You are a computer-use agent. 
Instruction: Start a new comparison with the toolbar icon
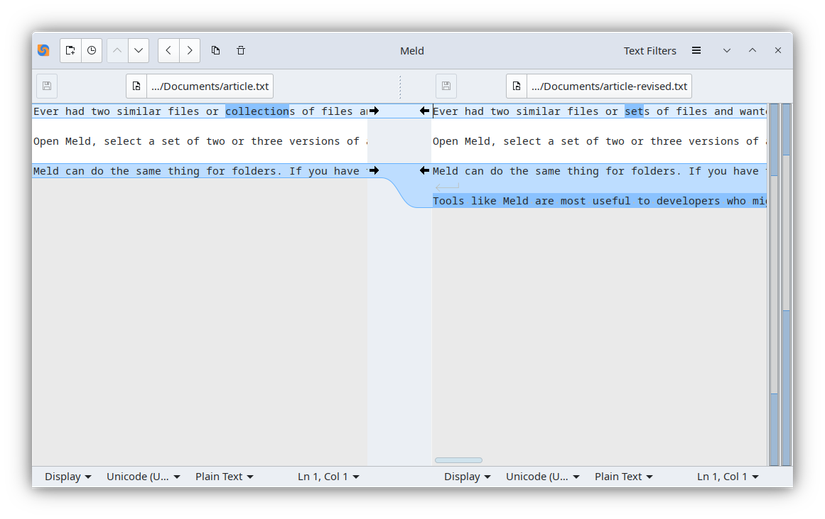[71, 51]
